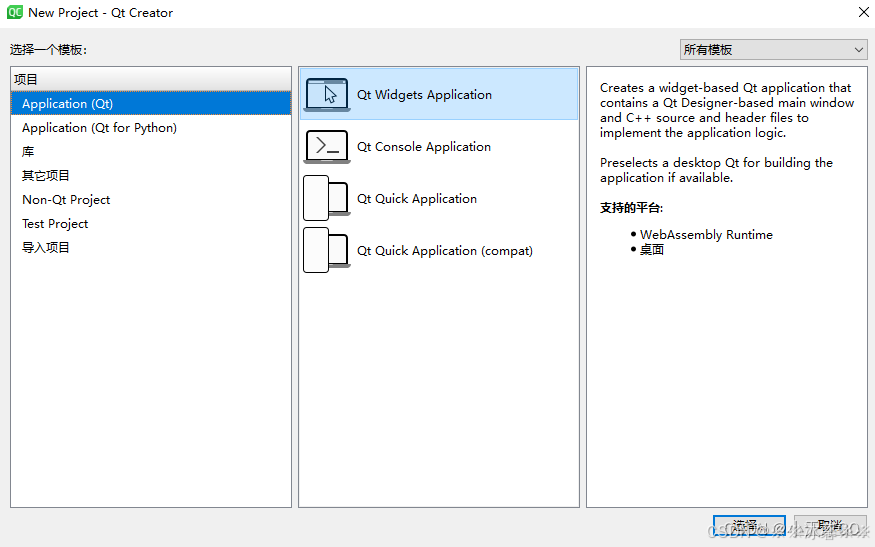Click the 项目 header in category list
This screenshot has height=547, width=875.
click(x=151, y=79)
